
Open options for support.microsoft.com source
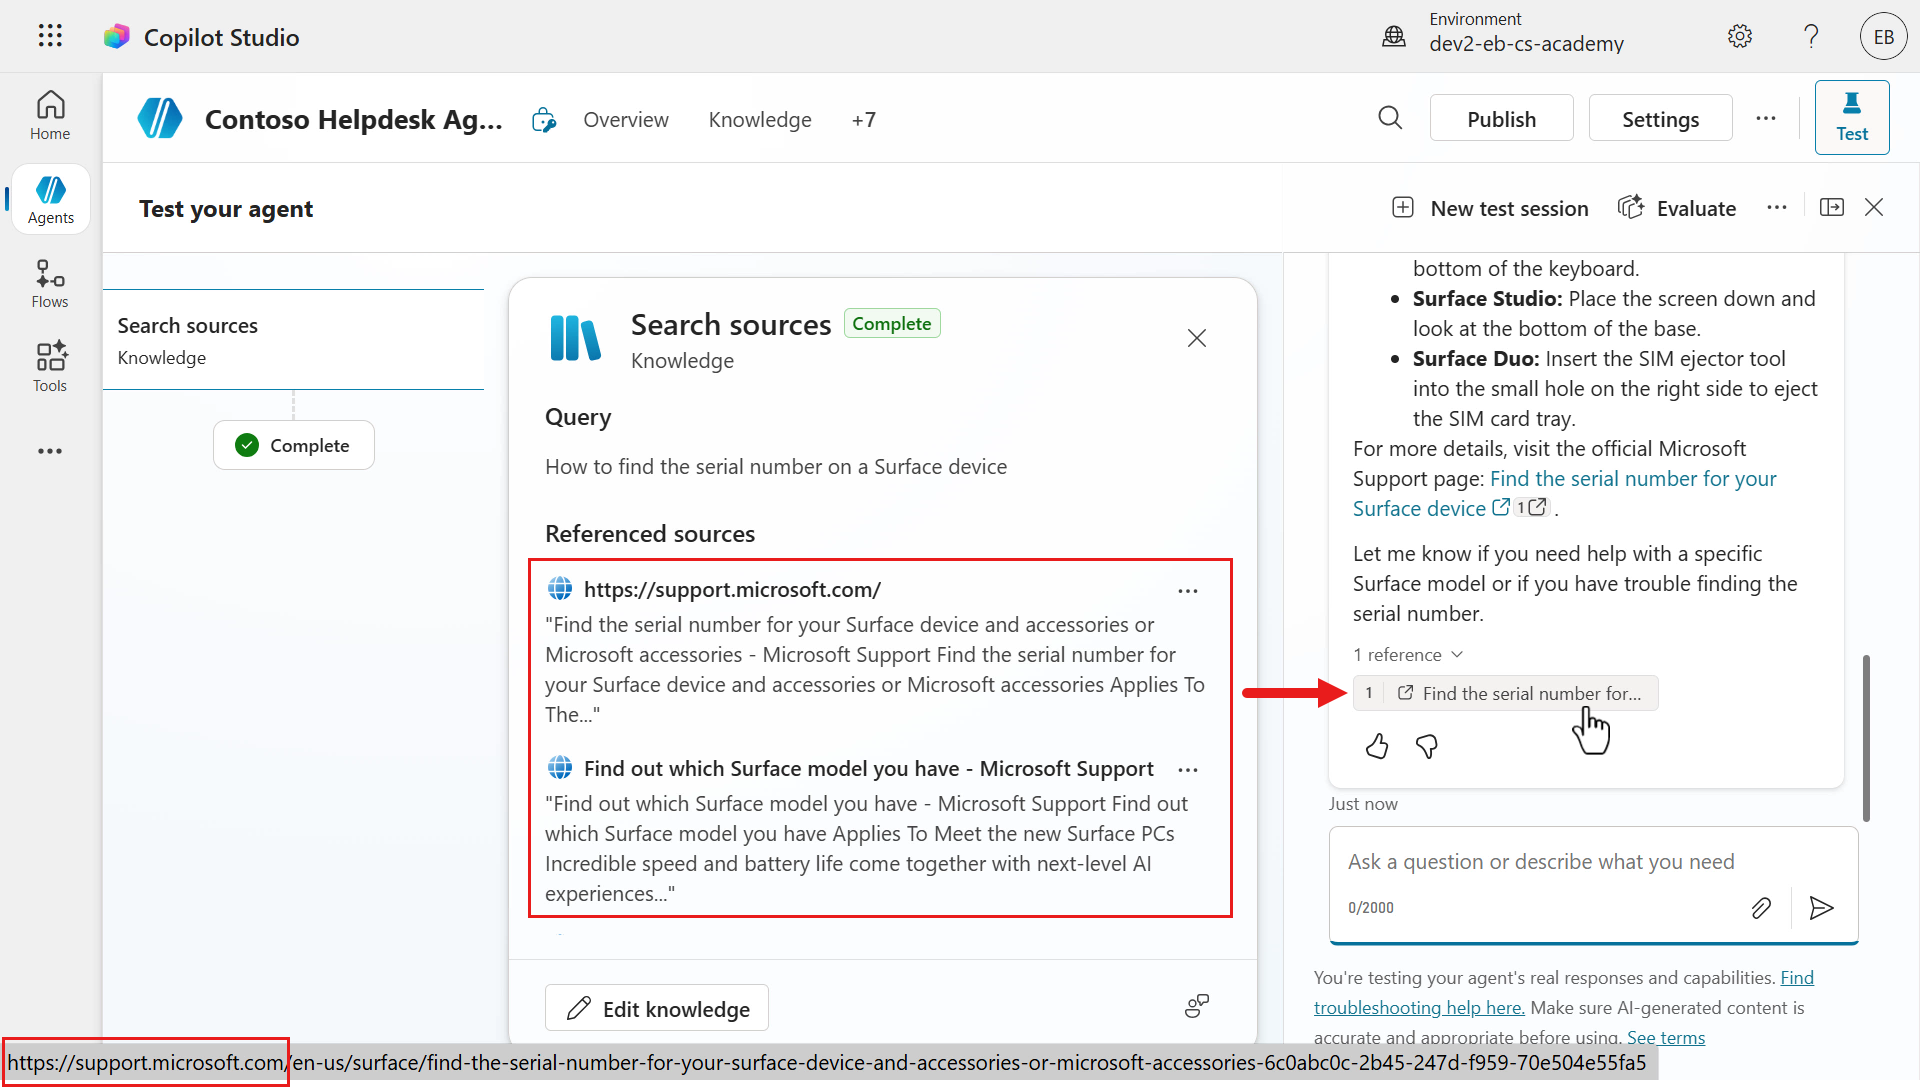(x=1187, y=591)
